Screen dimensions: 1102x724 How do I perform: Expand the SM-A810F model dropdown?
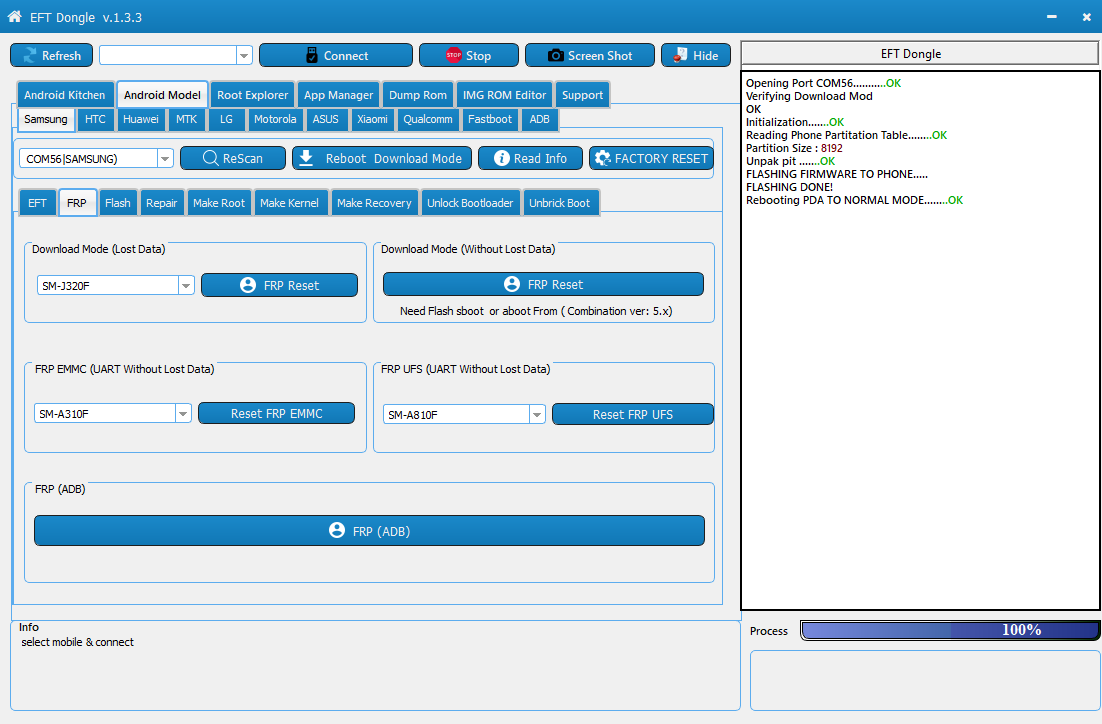tap(537, 415)
